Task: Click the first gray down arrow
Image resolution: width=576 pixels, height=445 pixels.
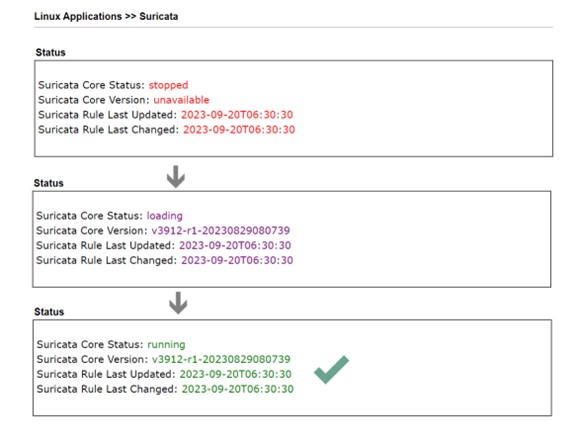Action: (176, 177)
